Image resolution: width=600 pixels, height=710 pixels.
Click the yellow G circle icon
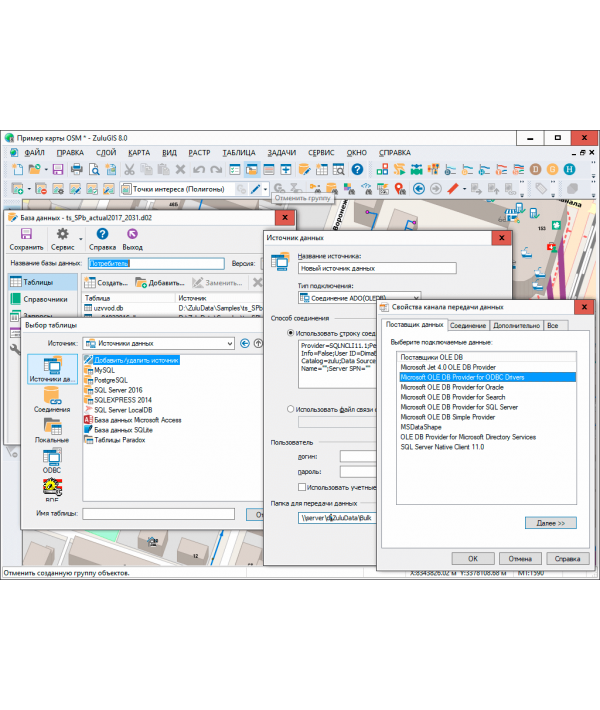(552, 169)
